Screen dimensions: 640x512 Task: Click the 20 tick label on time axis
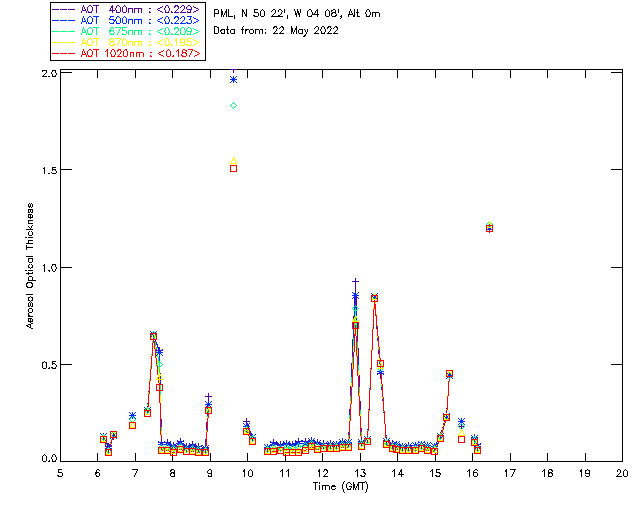622,472
